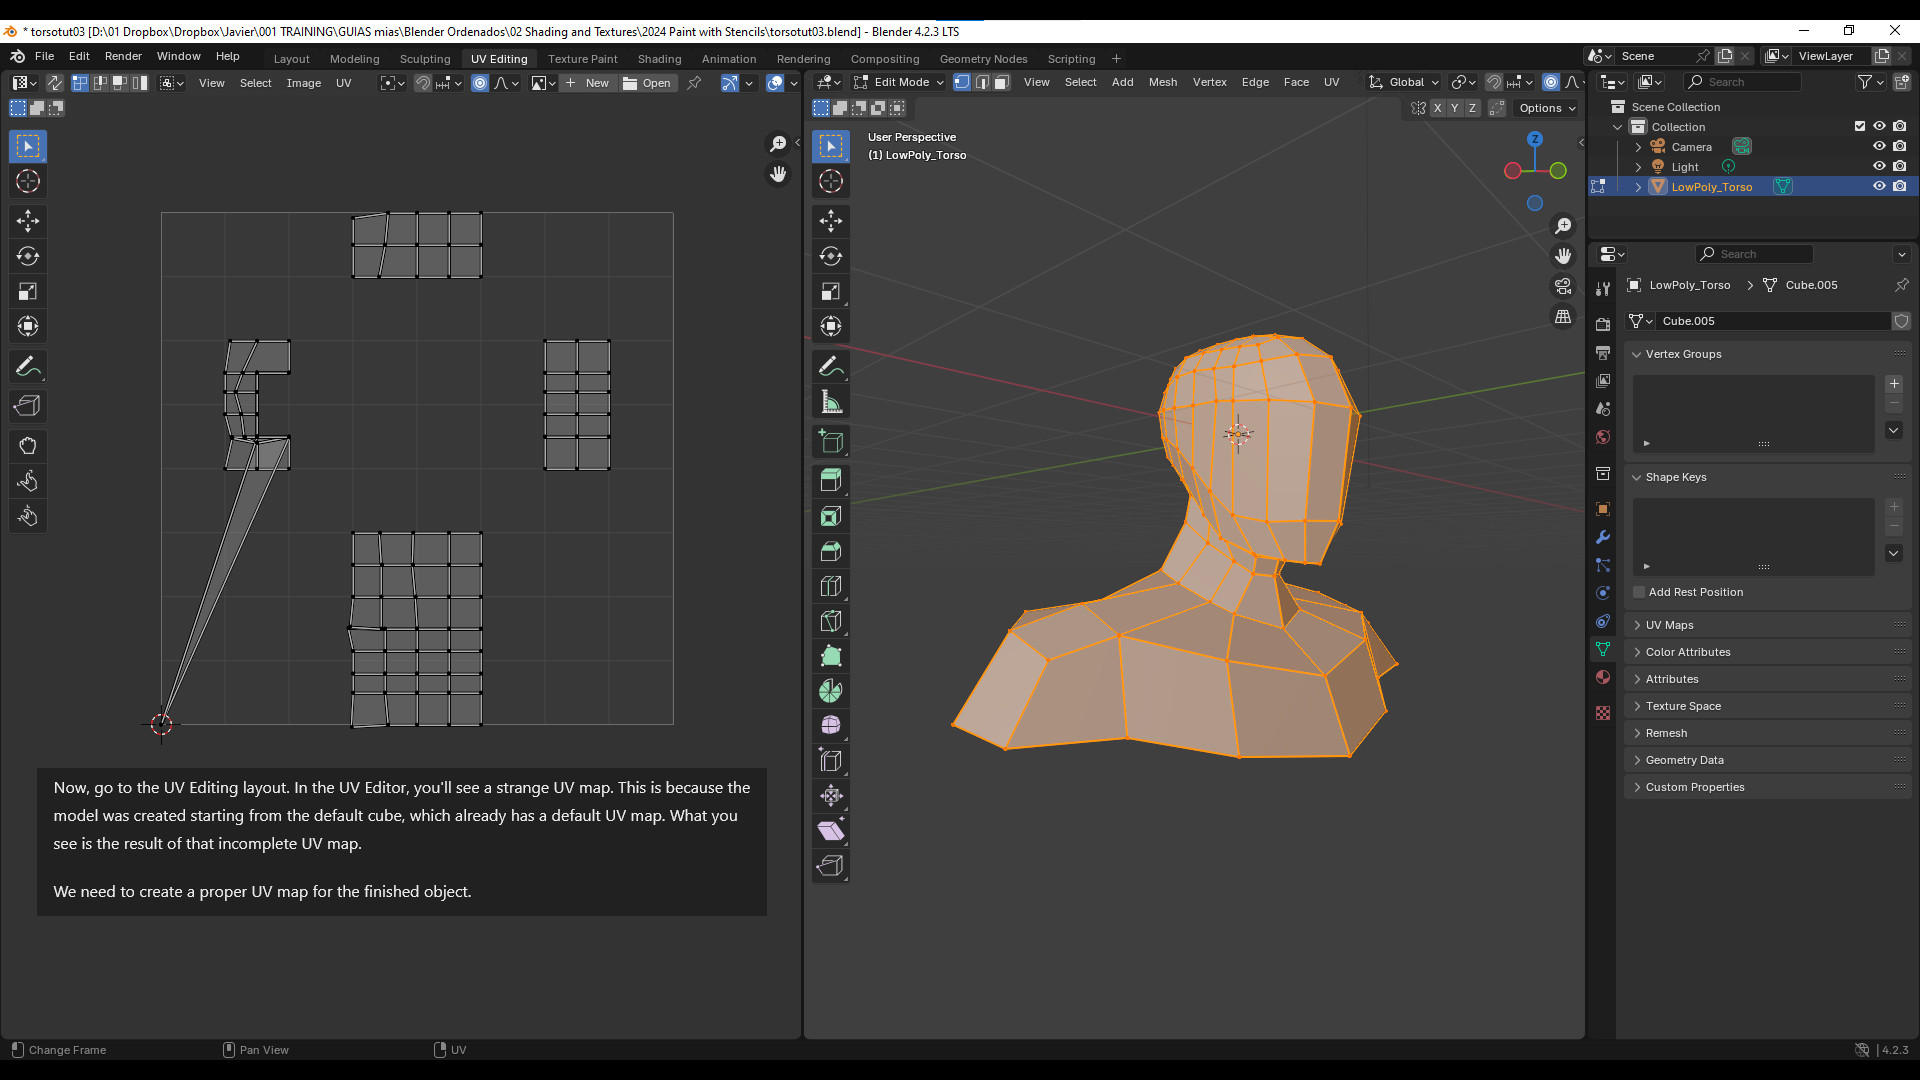This screenshot has width=1920, height=1080.
Task: Toggle X axis mirror in 3D viewport
Action: 1437,108
